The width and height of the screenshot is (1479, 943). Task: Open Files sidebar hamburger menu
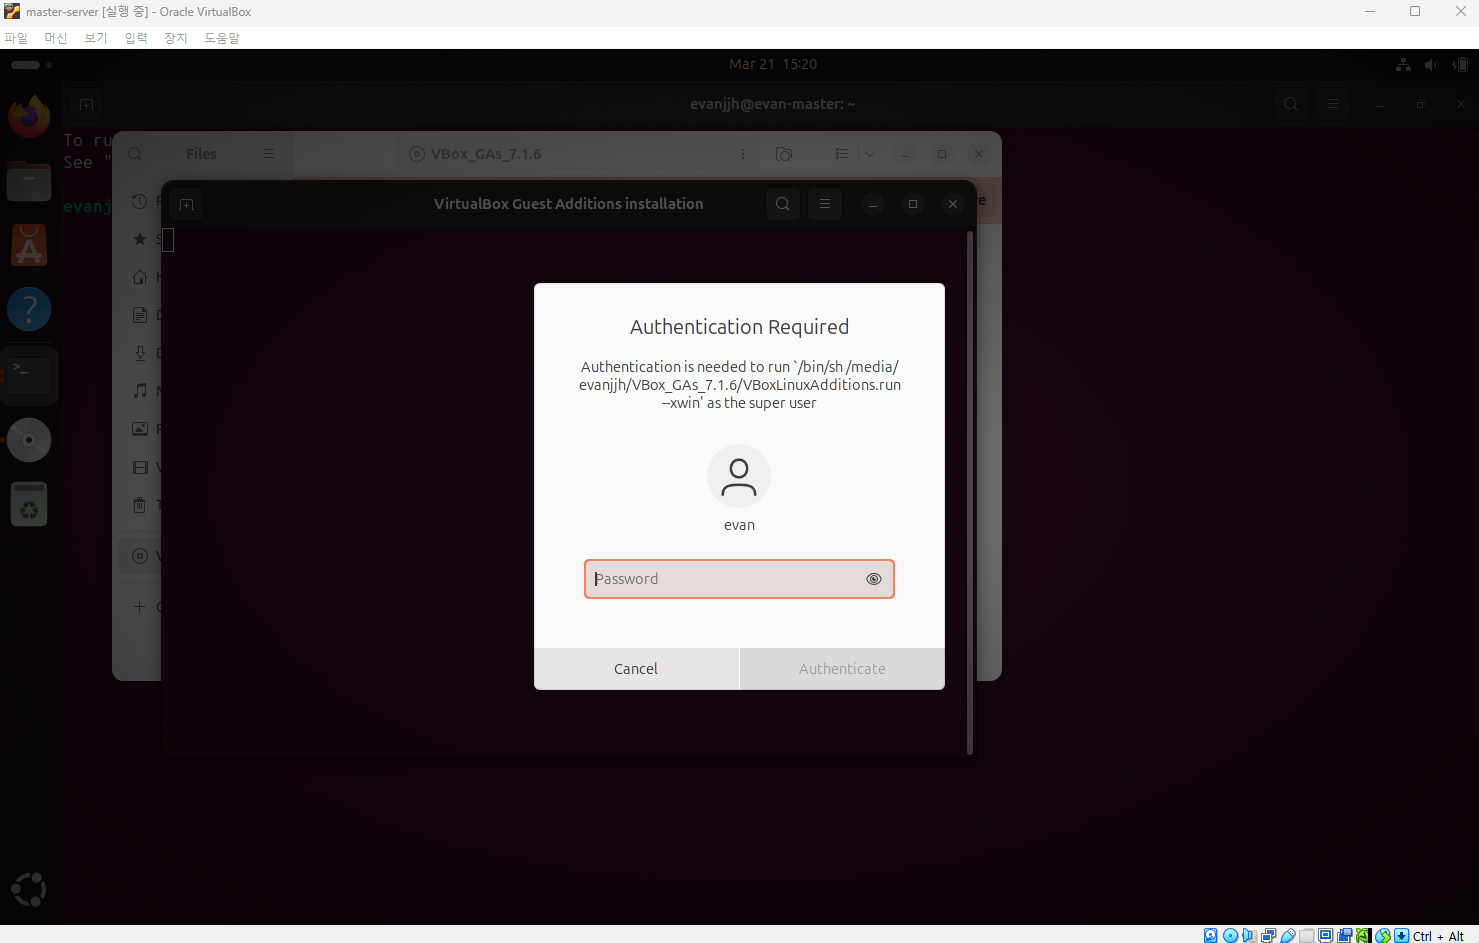click(x=269, y=154)
